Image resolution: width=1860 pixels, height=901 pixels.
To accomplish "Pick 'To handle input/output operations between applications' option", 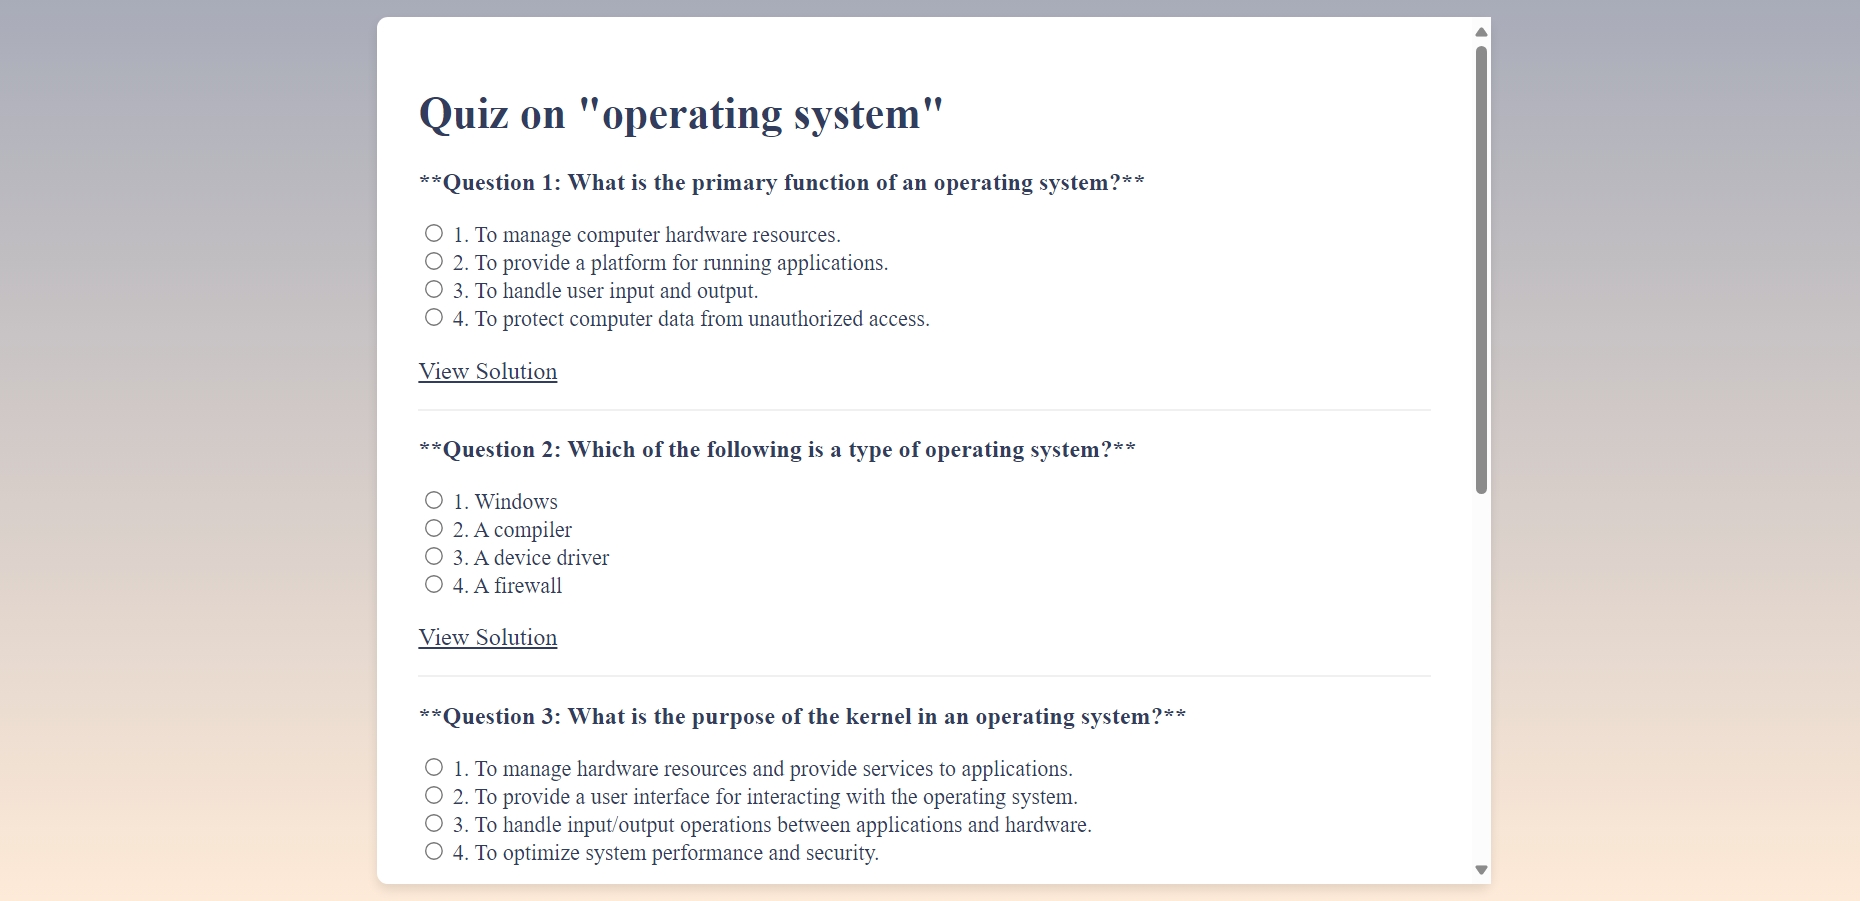I will point(434,823).
